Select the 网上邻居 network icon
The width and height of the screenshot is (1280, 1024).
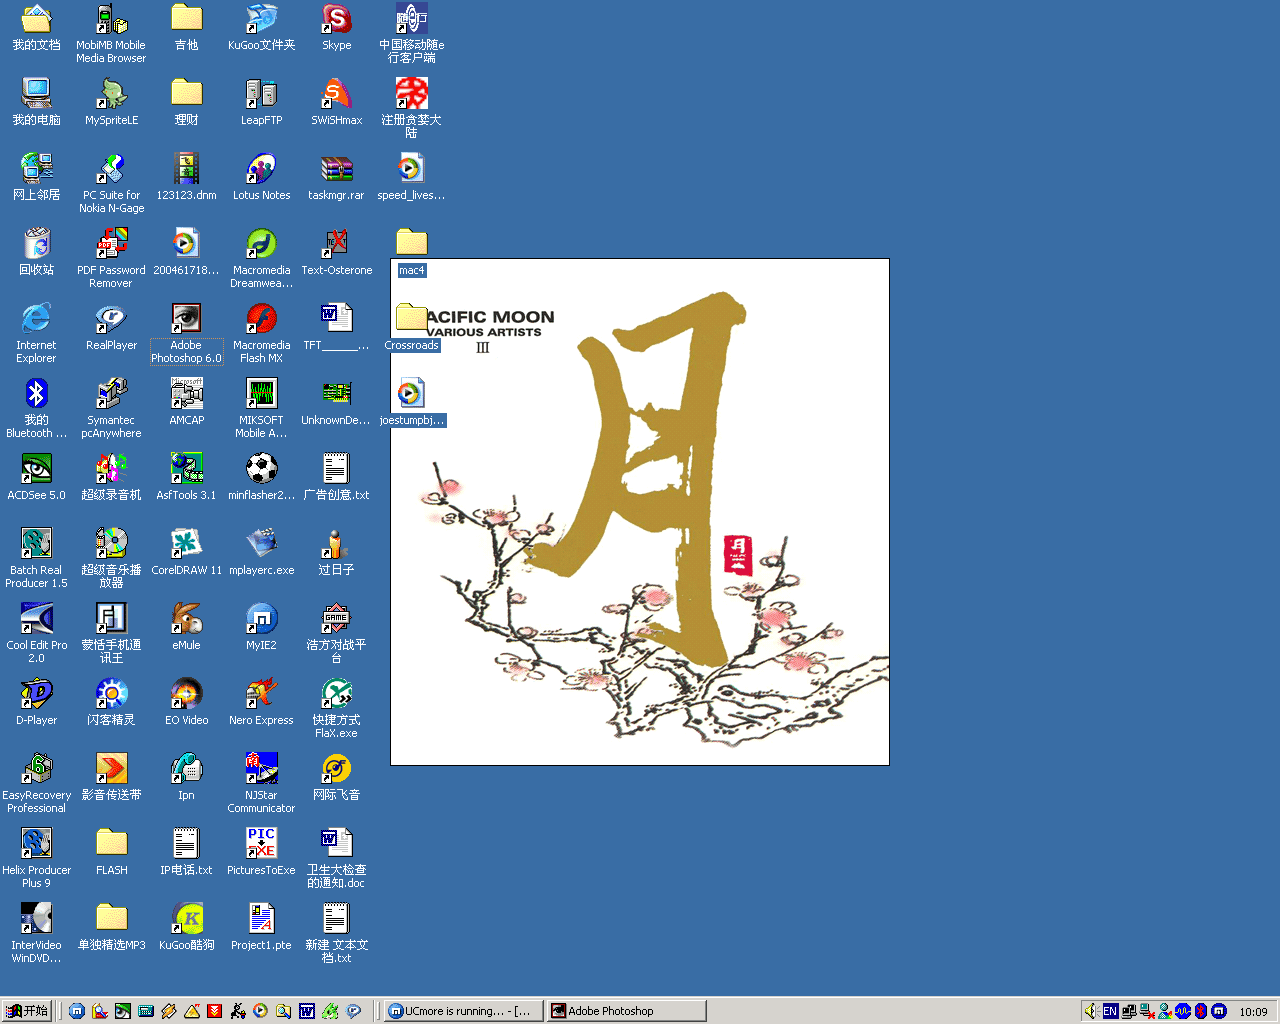(x=36, y=177)
